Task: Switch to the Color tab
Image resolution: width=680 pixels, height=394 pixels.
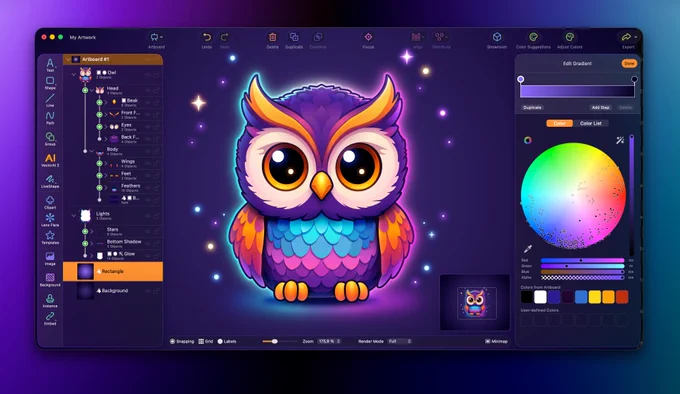Action: coord(559,124)
